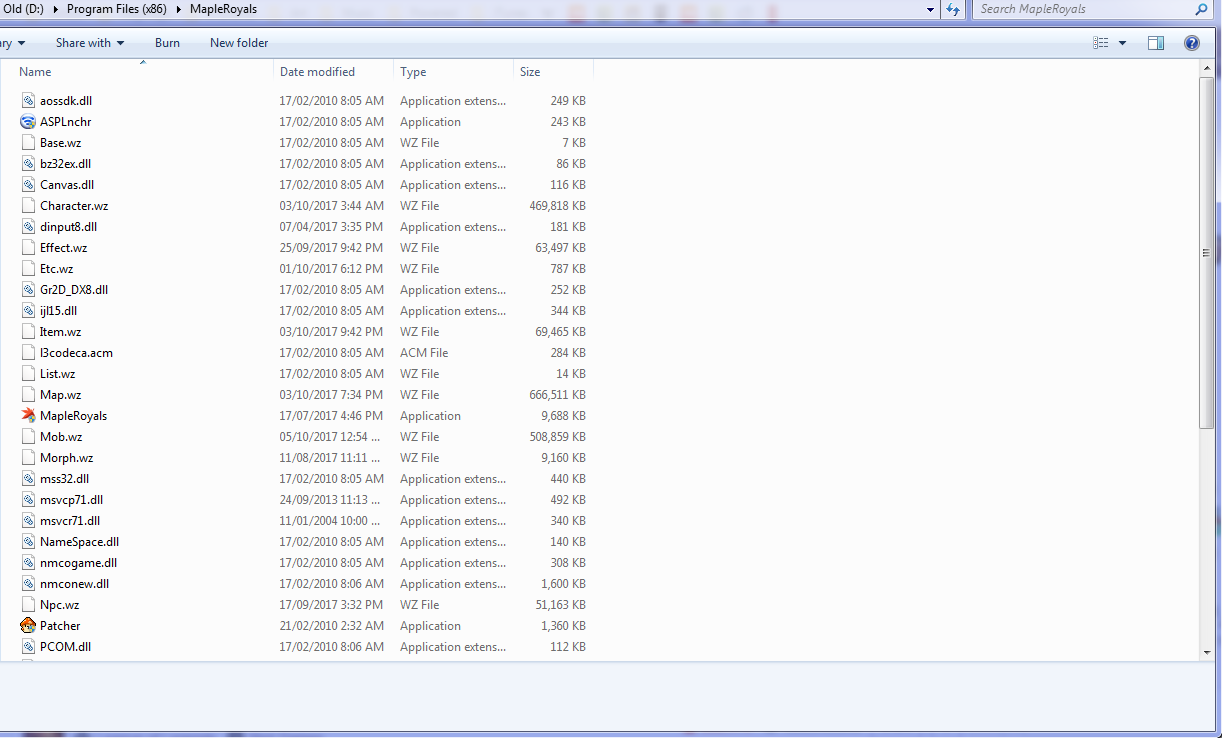Click the search magnifier icon
1222x738 pixels.
[x=1201, y=9]
